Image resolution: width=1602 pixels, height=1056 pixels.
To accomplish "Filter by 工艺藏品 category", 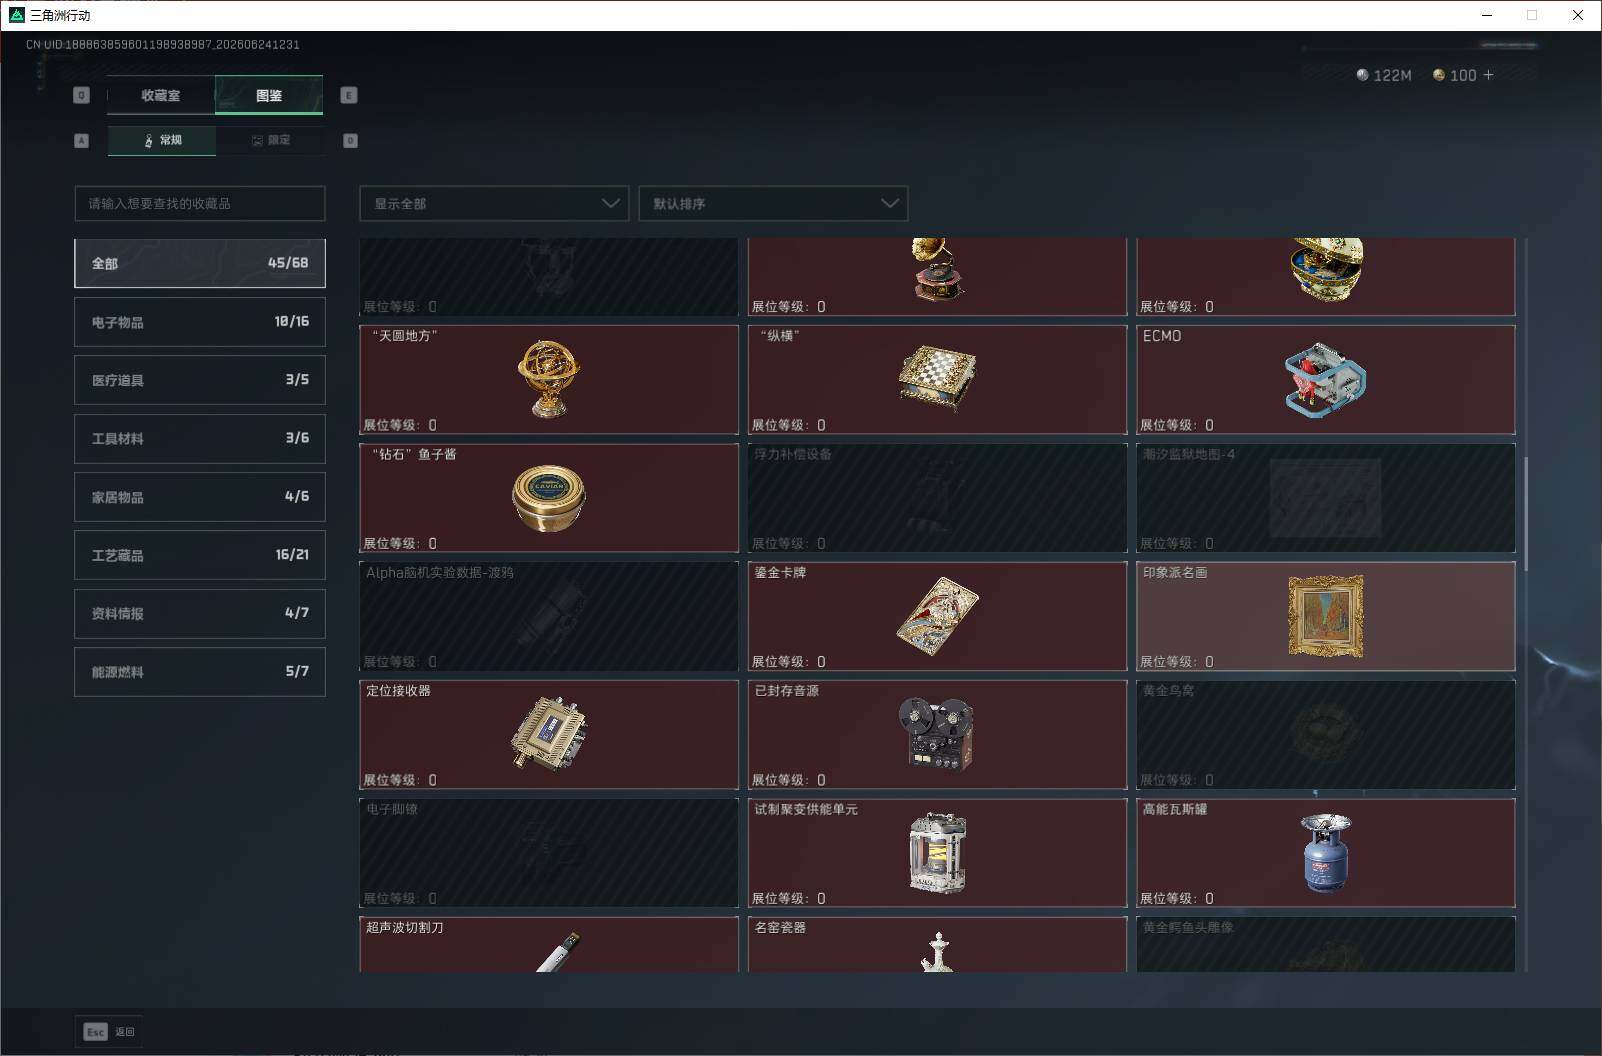I will click(200, 555).
